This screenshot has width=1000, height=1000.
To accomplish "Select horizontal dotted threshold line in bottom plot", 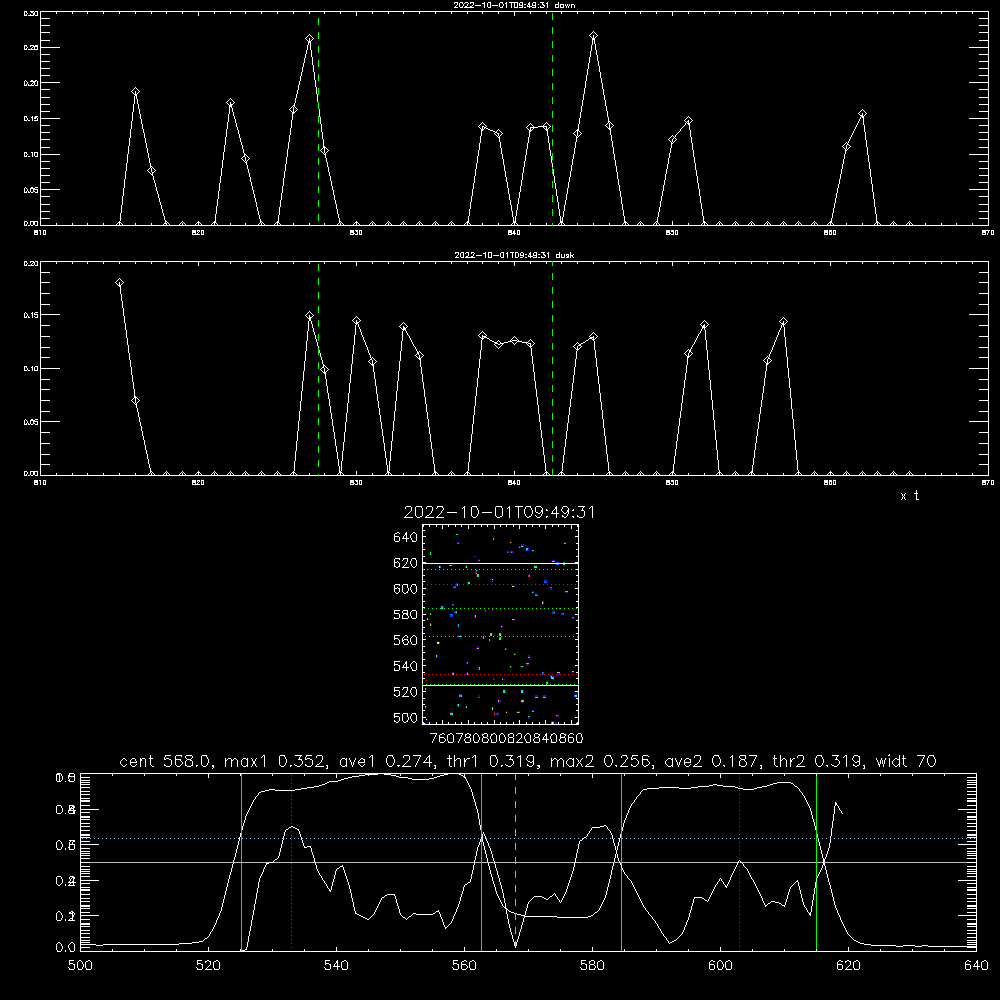I will point(528,839).
